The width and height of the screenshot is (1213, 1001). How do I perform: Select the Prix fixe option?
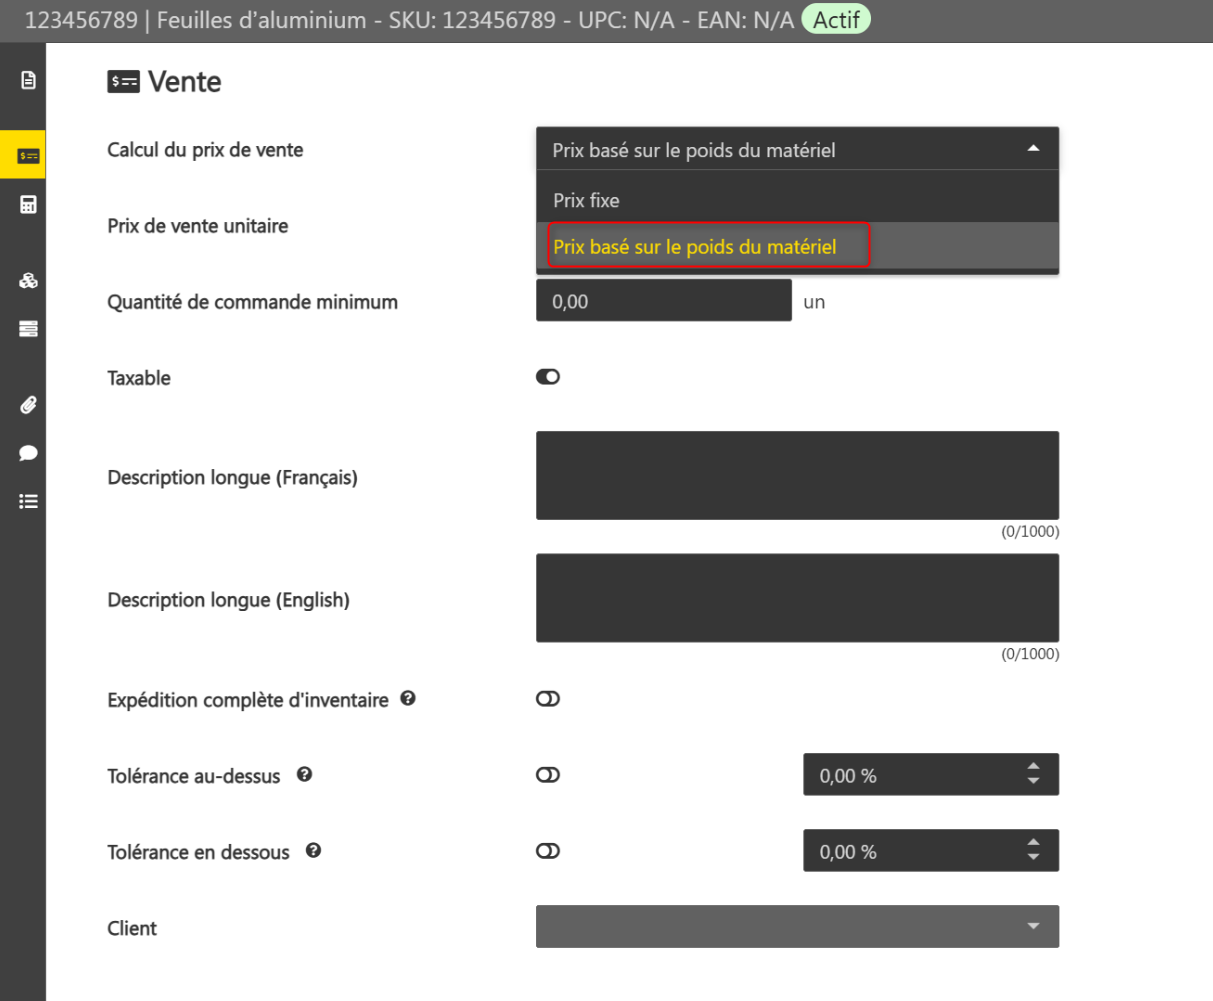[x=587, y=200]
